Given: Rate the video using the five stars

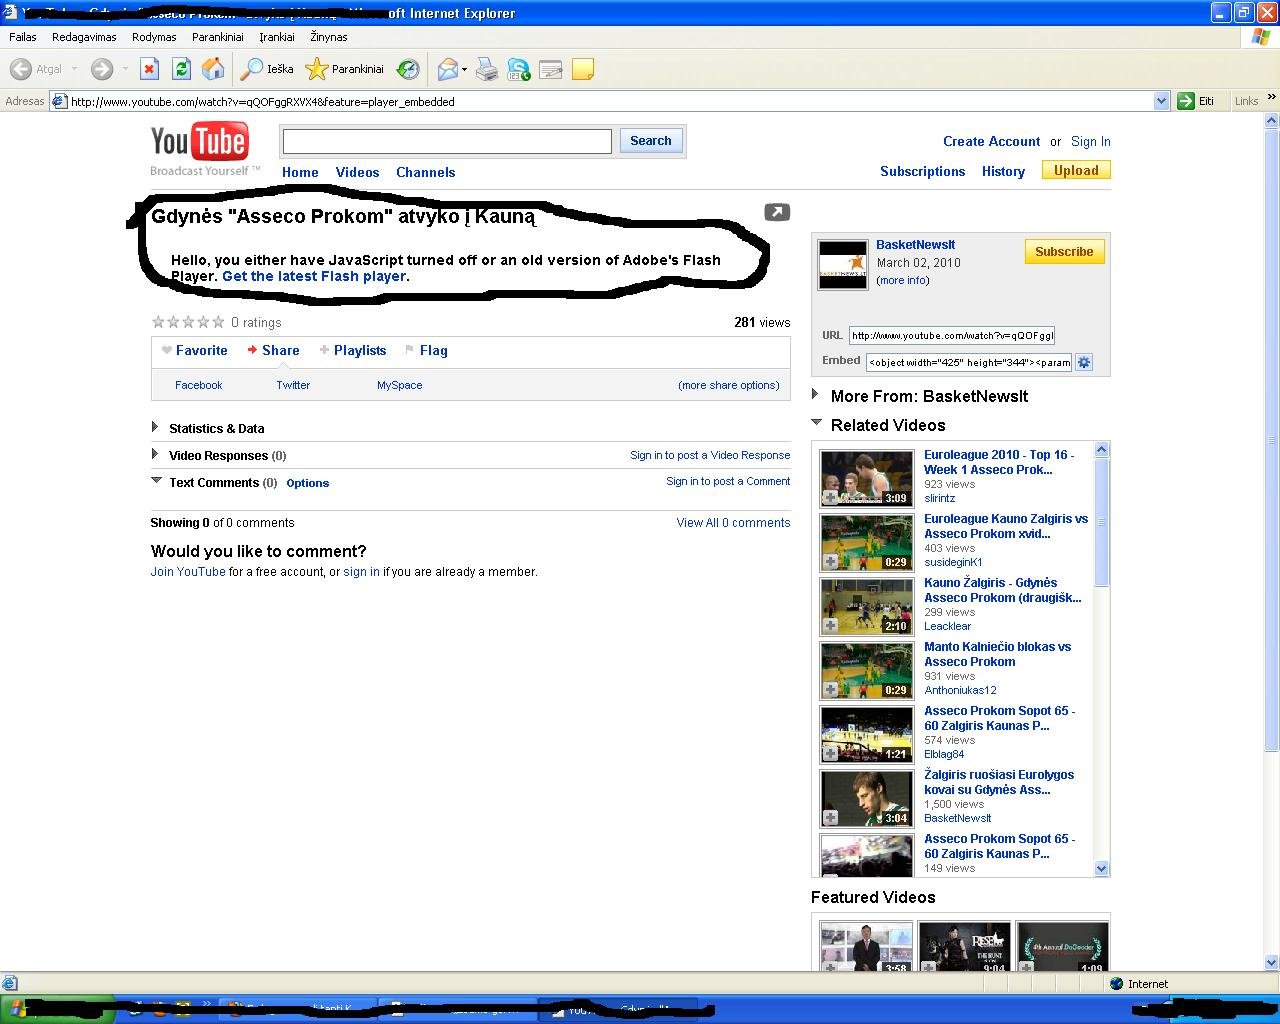Looking at the screenshot, I should pos(188,322).
